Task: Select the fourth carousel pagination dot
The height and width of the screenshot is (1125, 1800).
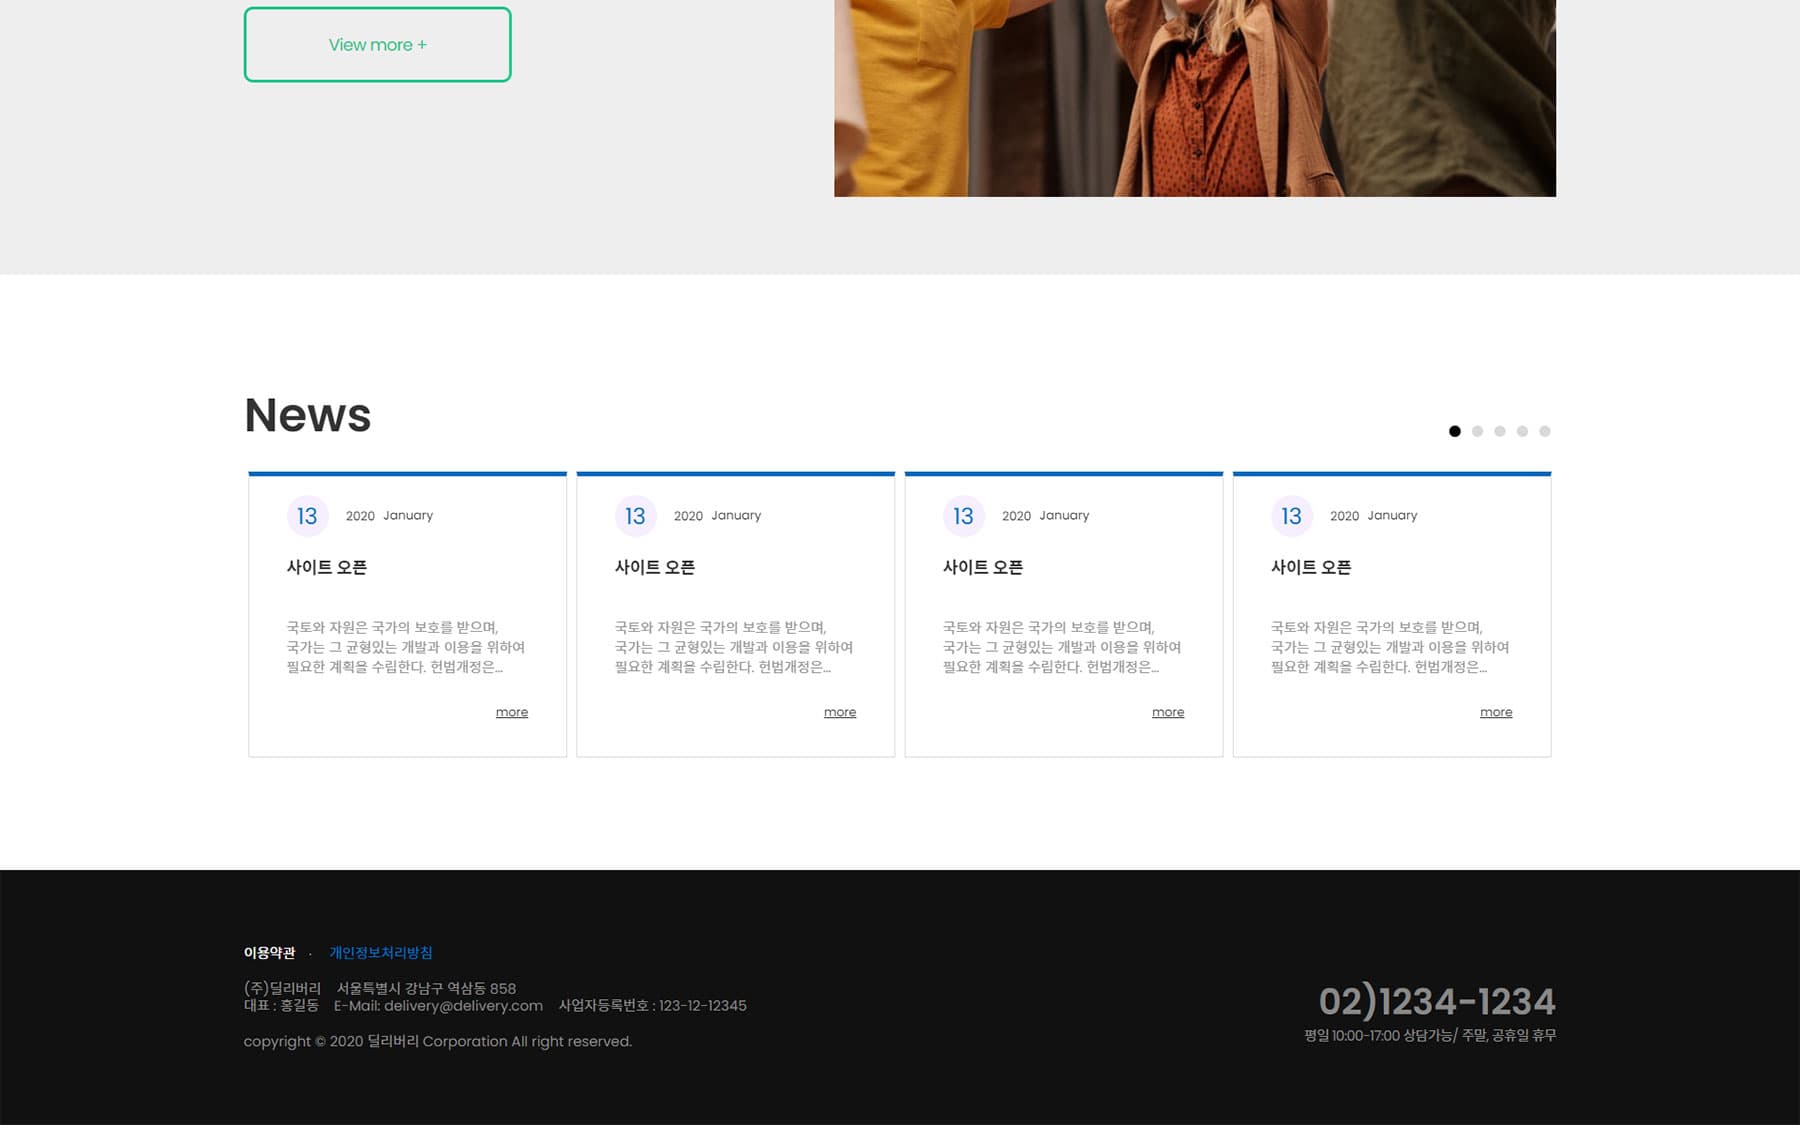Action: tap(1523, 431)
